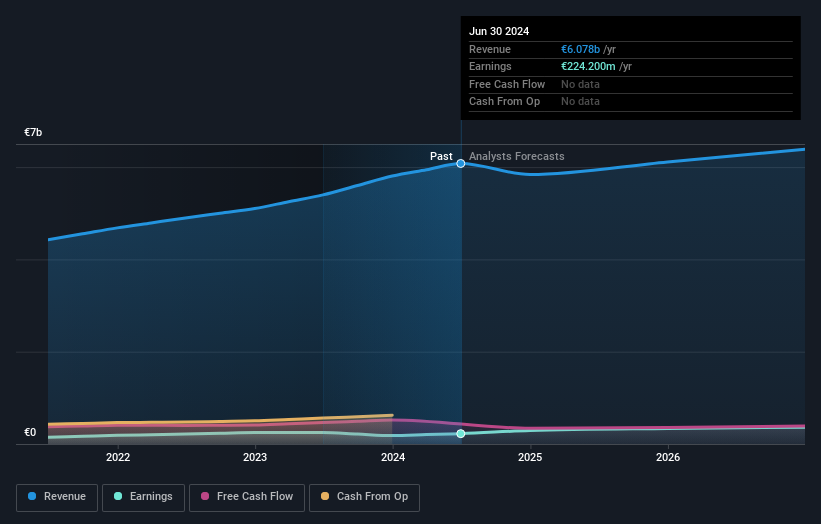Click the tooltip Earnings row label
Image resolution: width=821 pixels, height=524 pixels.
pyautogui.click(x=490, y=66)
